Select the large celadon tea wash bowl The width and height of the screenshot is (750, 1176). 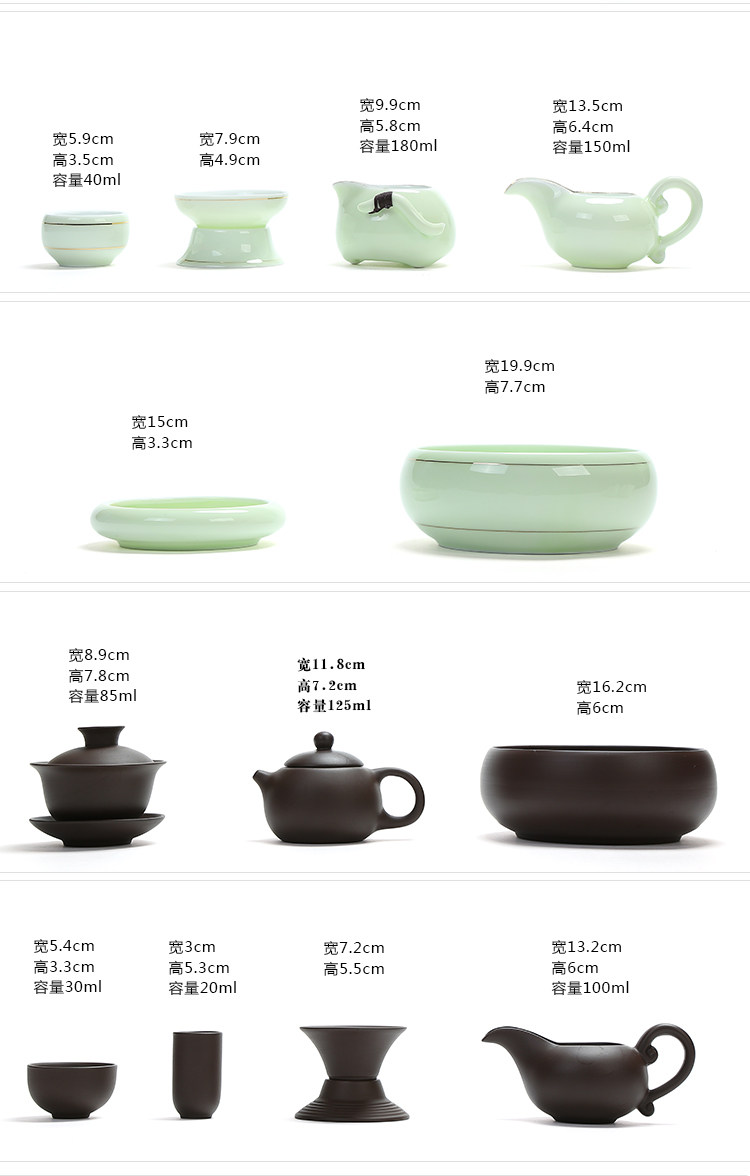click(x=528, y=500)
